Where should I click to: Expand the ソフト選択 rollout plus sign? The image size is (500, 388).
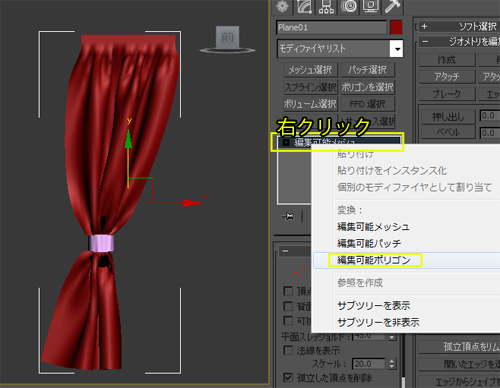[x=424, y=26]
